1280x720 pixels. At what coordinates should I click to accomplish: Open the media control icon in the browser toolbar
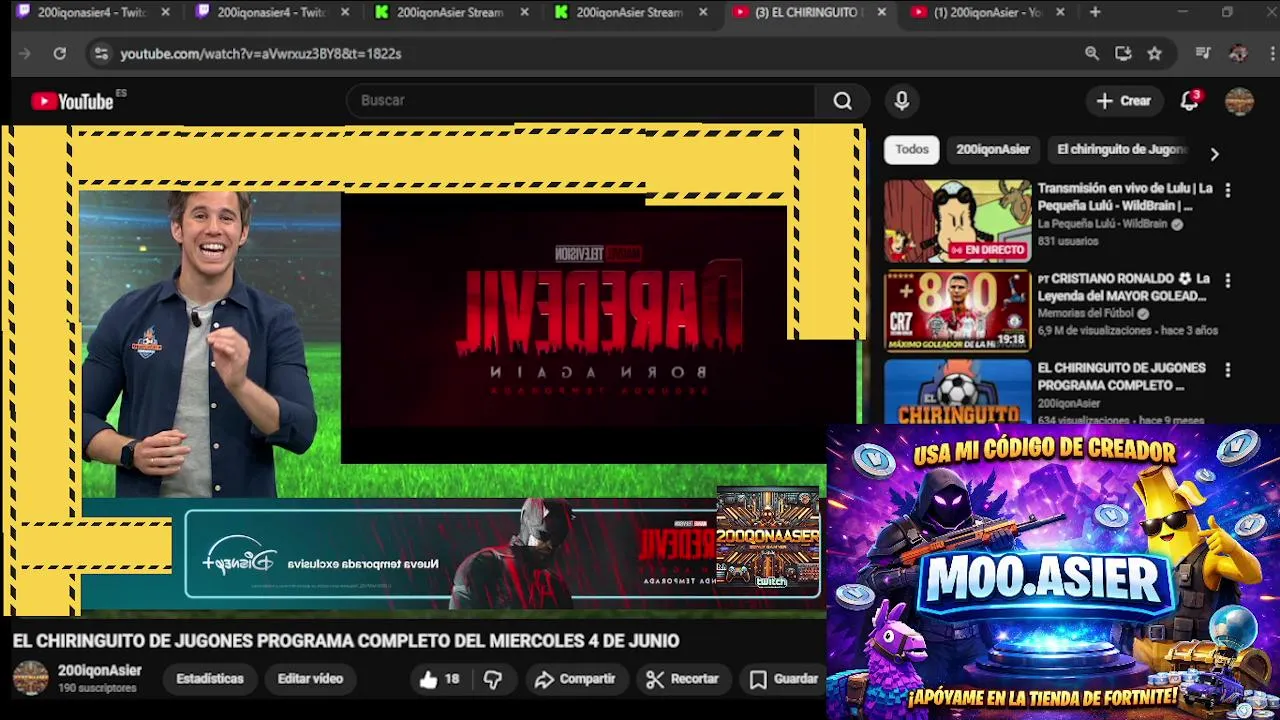(x=1203, y=53)
